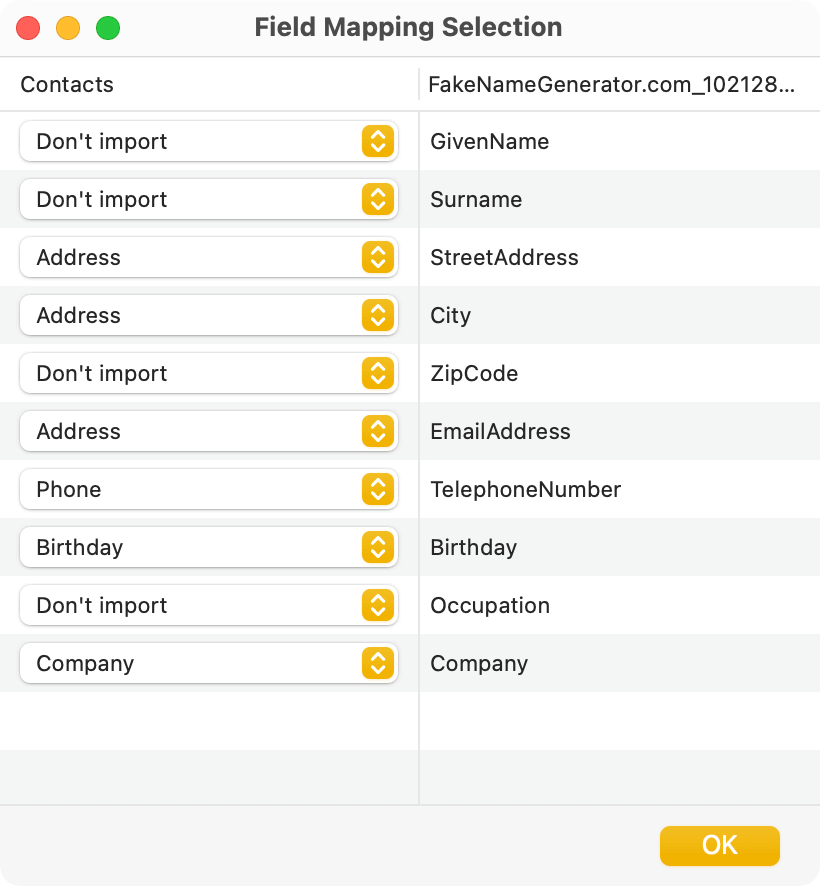Select the Occupation field row

490,606
